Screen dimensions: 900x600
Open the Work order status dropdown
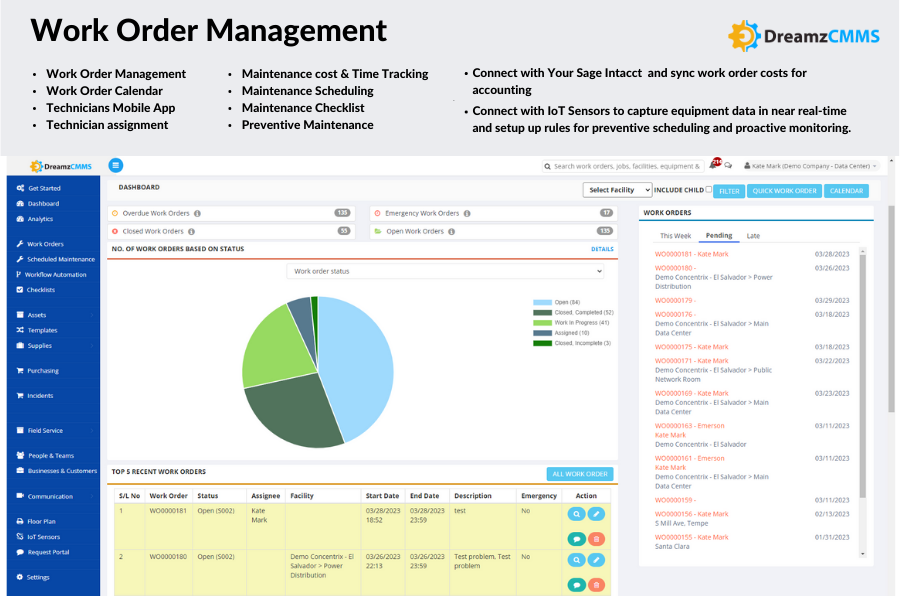point(447,271)
